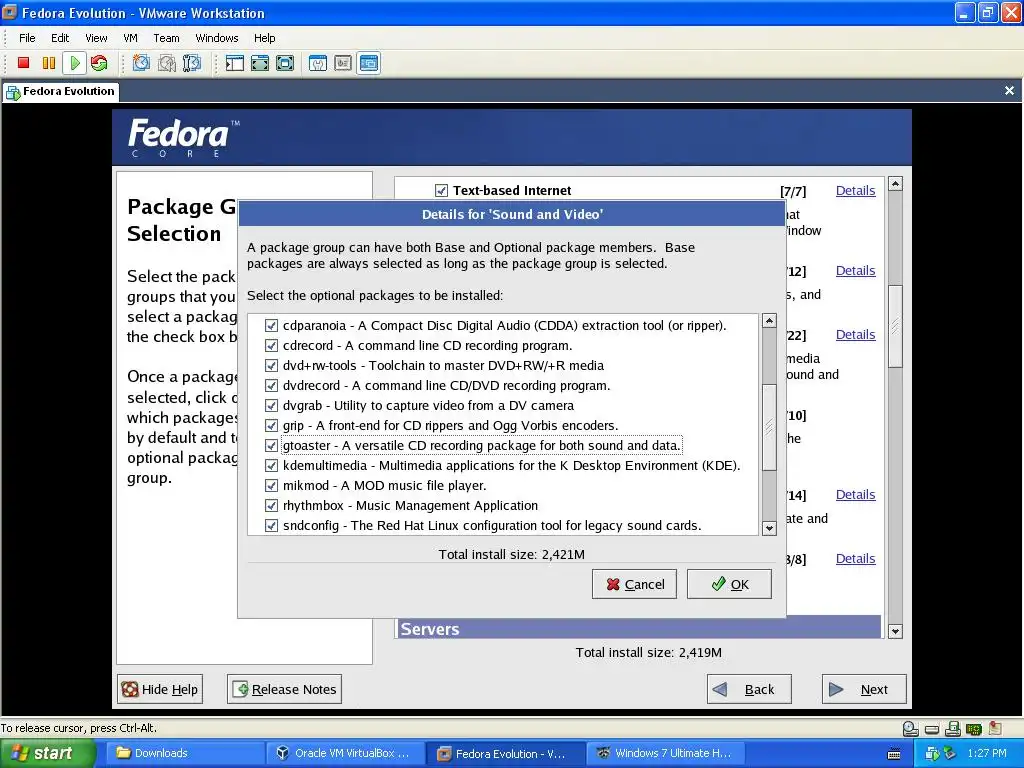
Task: Click the package list scrollbar thumb in the dialog
Action: click(x=769, y=427)
